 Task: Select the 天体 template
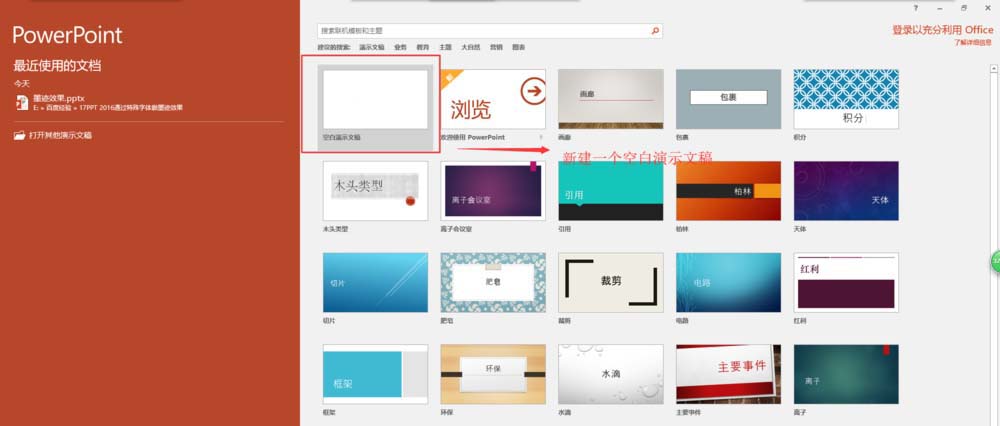click(846, 191)
